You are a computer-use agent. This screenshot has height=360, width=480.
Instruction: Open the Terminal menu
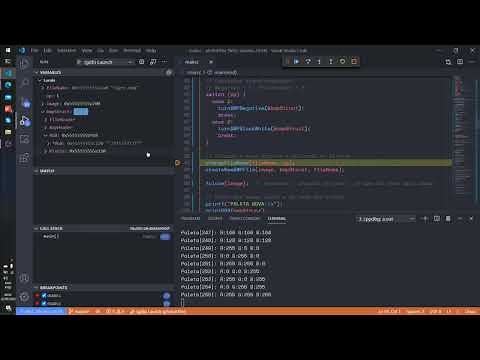(x=132, y=50)
